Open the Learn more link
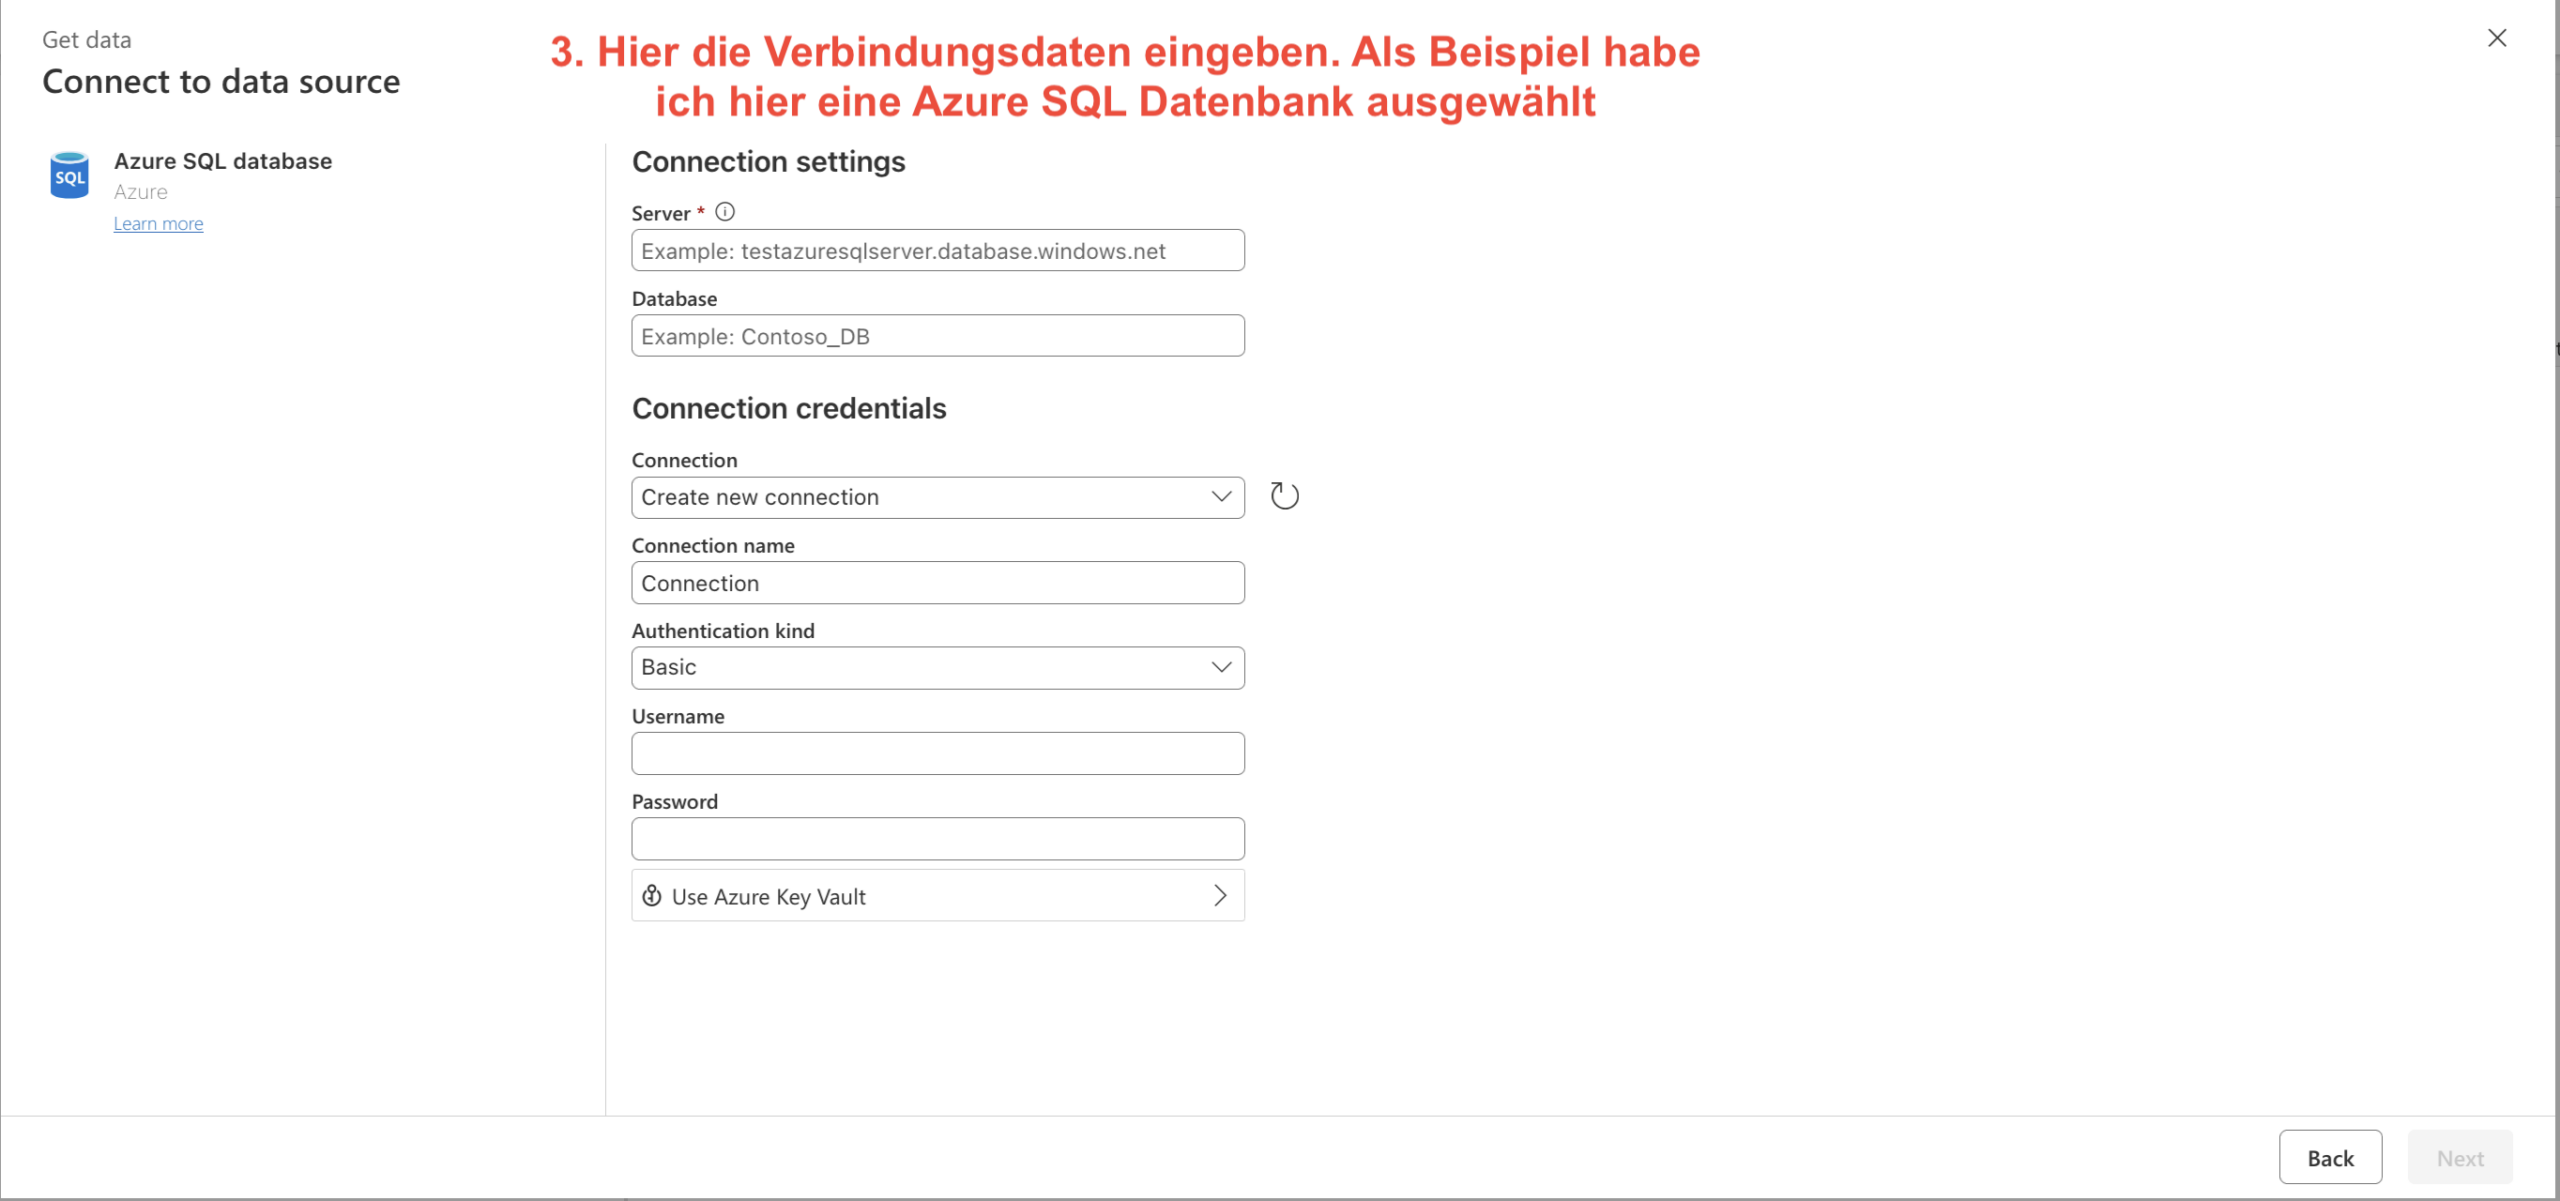Viewport: 2560px width, 1201px height. [x=158, y=224]
